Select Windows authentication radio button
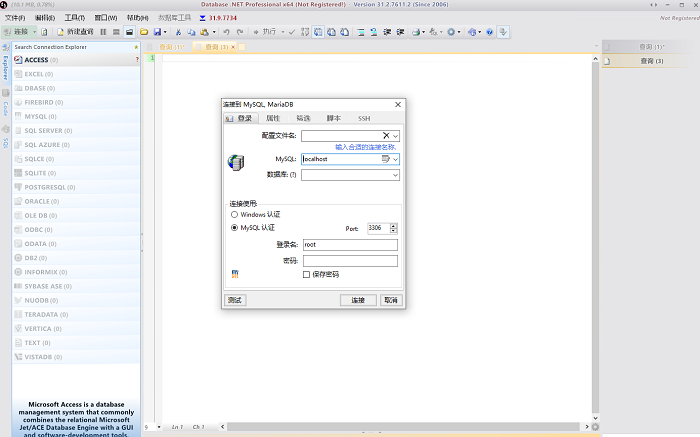 (234, 215)
